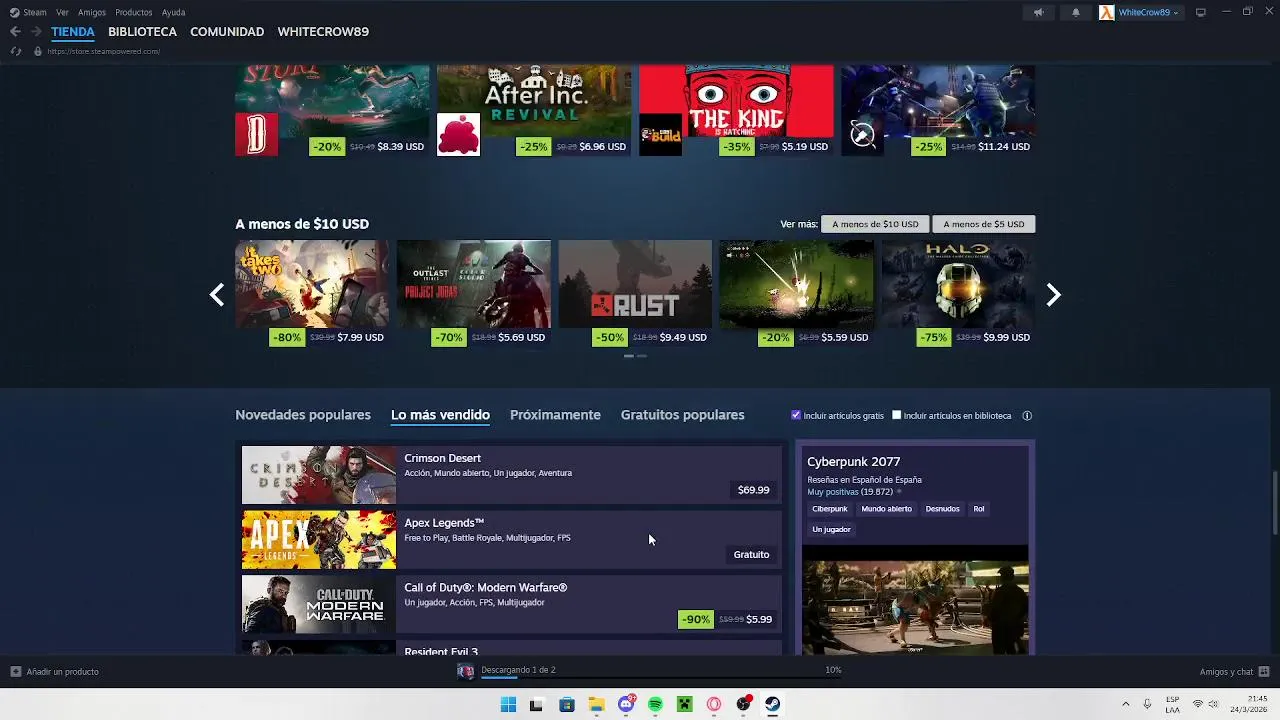Open the Apex Legends list entry

click(511, 540)
